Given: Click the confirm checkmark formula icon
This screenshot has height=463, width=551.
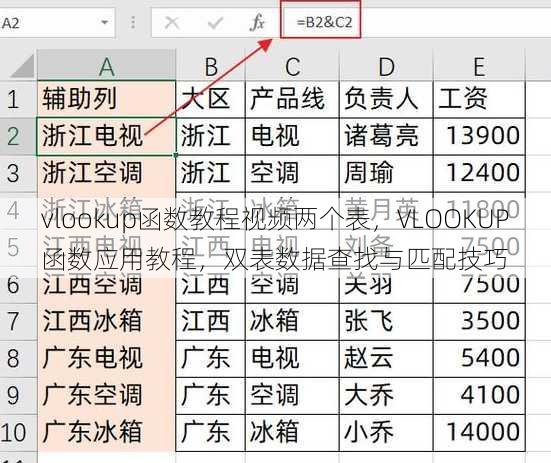Looking at the screenshot, I should pos(215,23).
